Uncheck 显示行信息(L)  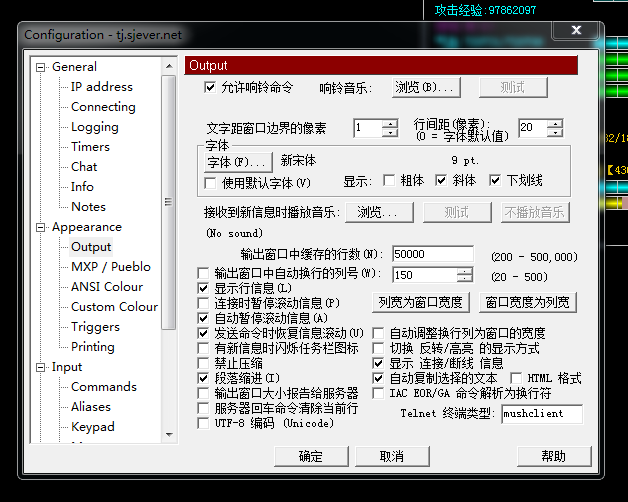pyautogui.click(x=203, y=288)
